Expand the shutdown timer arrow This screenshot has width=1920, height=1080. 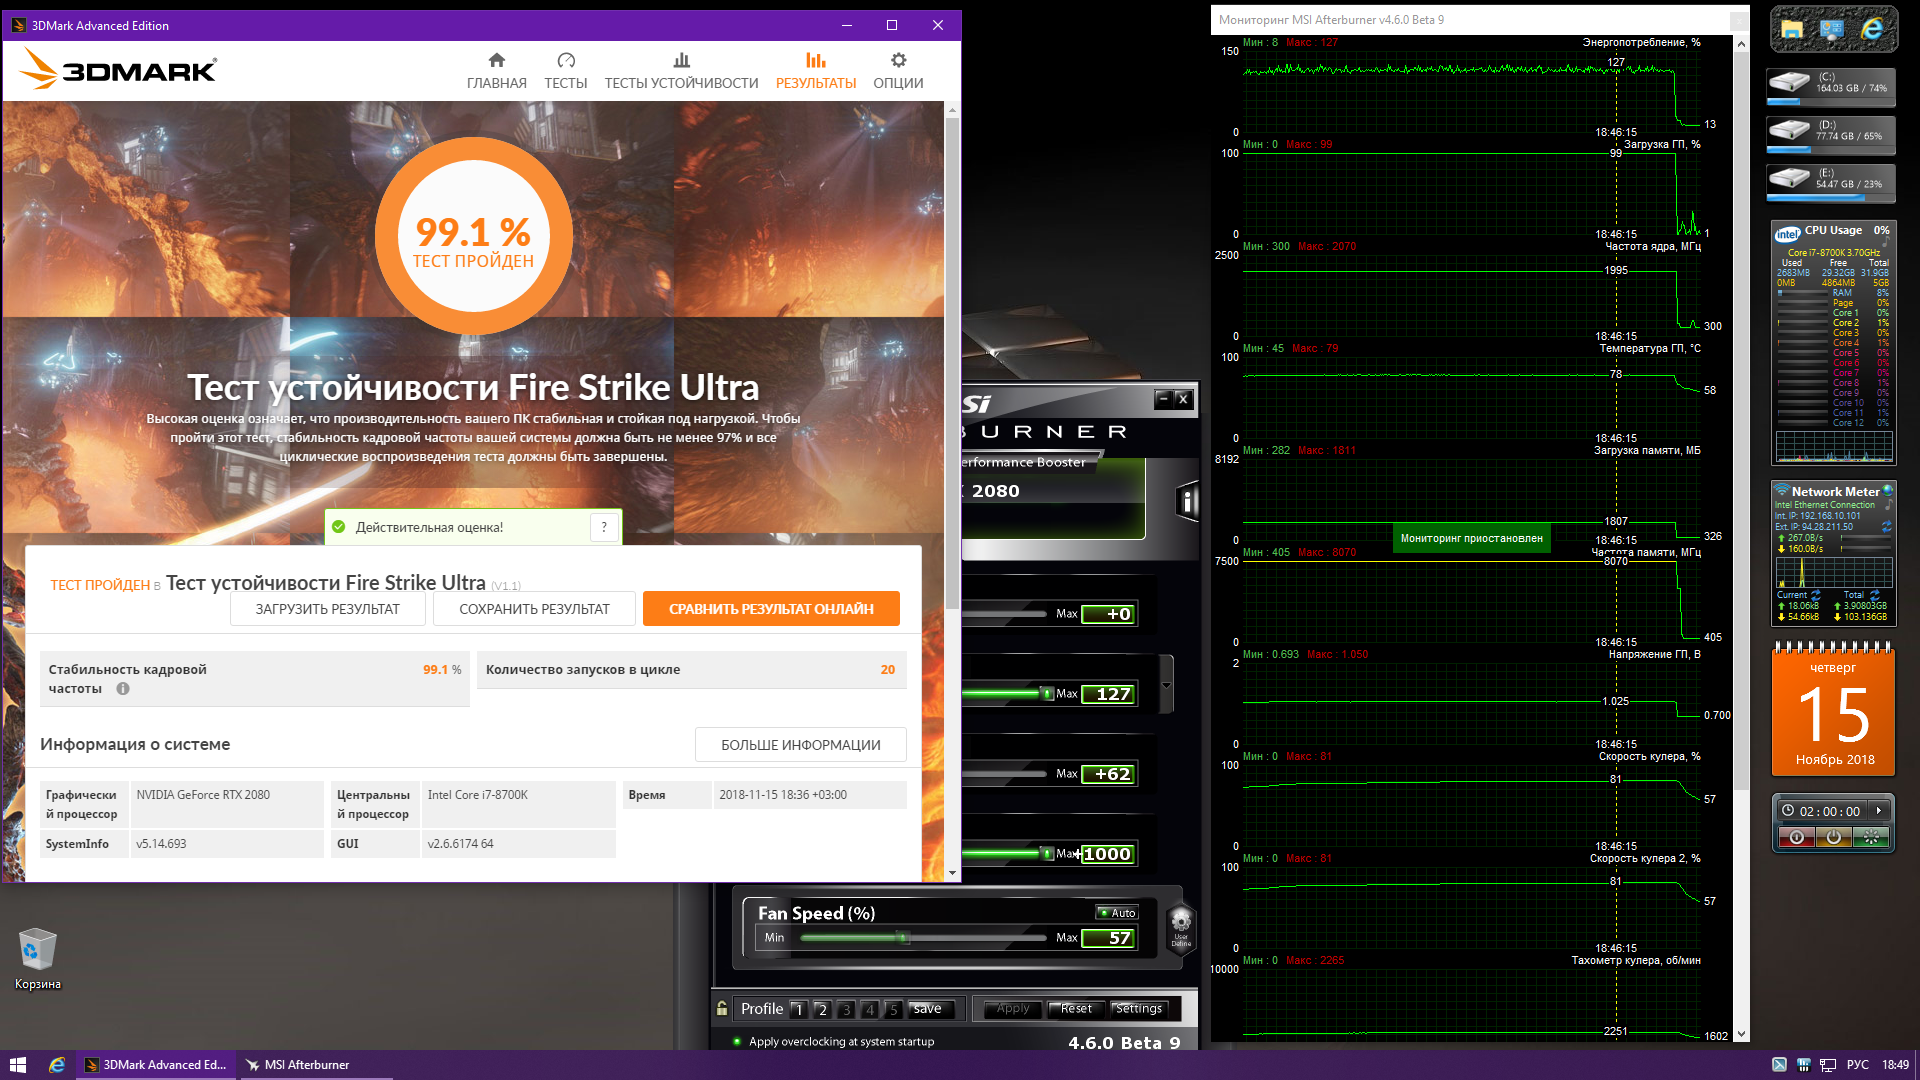[x=1879, y=811]
